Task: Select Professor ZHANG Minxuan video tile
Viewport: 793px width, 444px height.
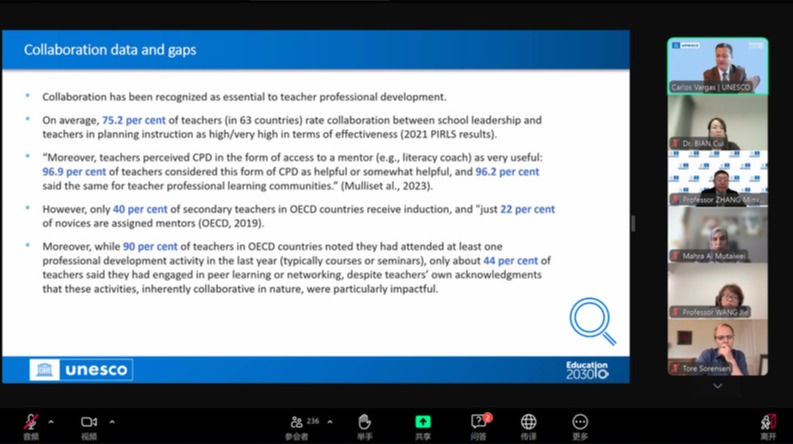Action: click(x=718, y=179)
